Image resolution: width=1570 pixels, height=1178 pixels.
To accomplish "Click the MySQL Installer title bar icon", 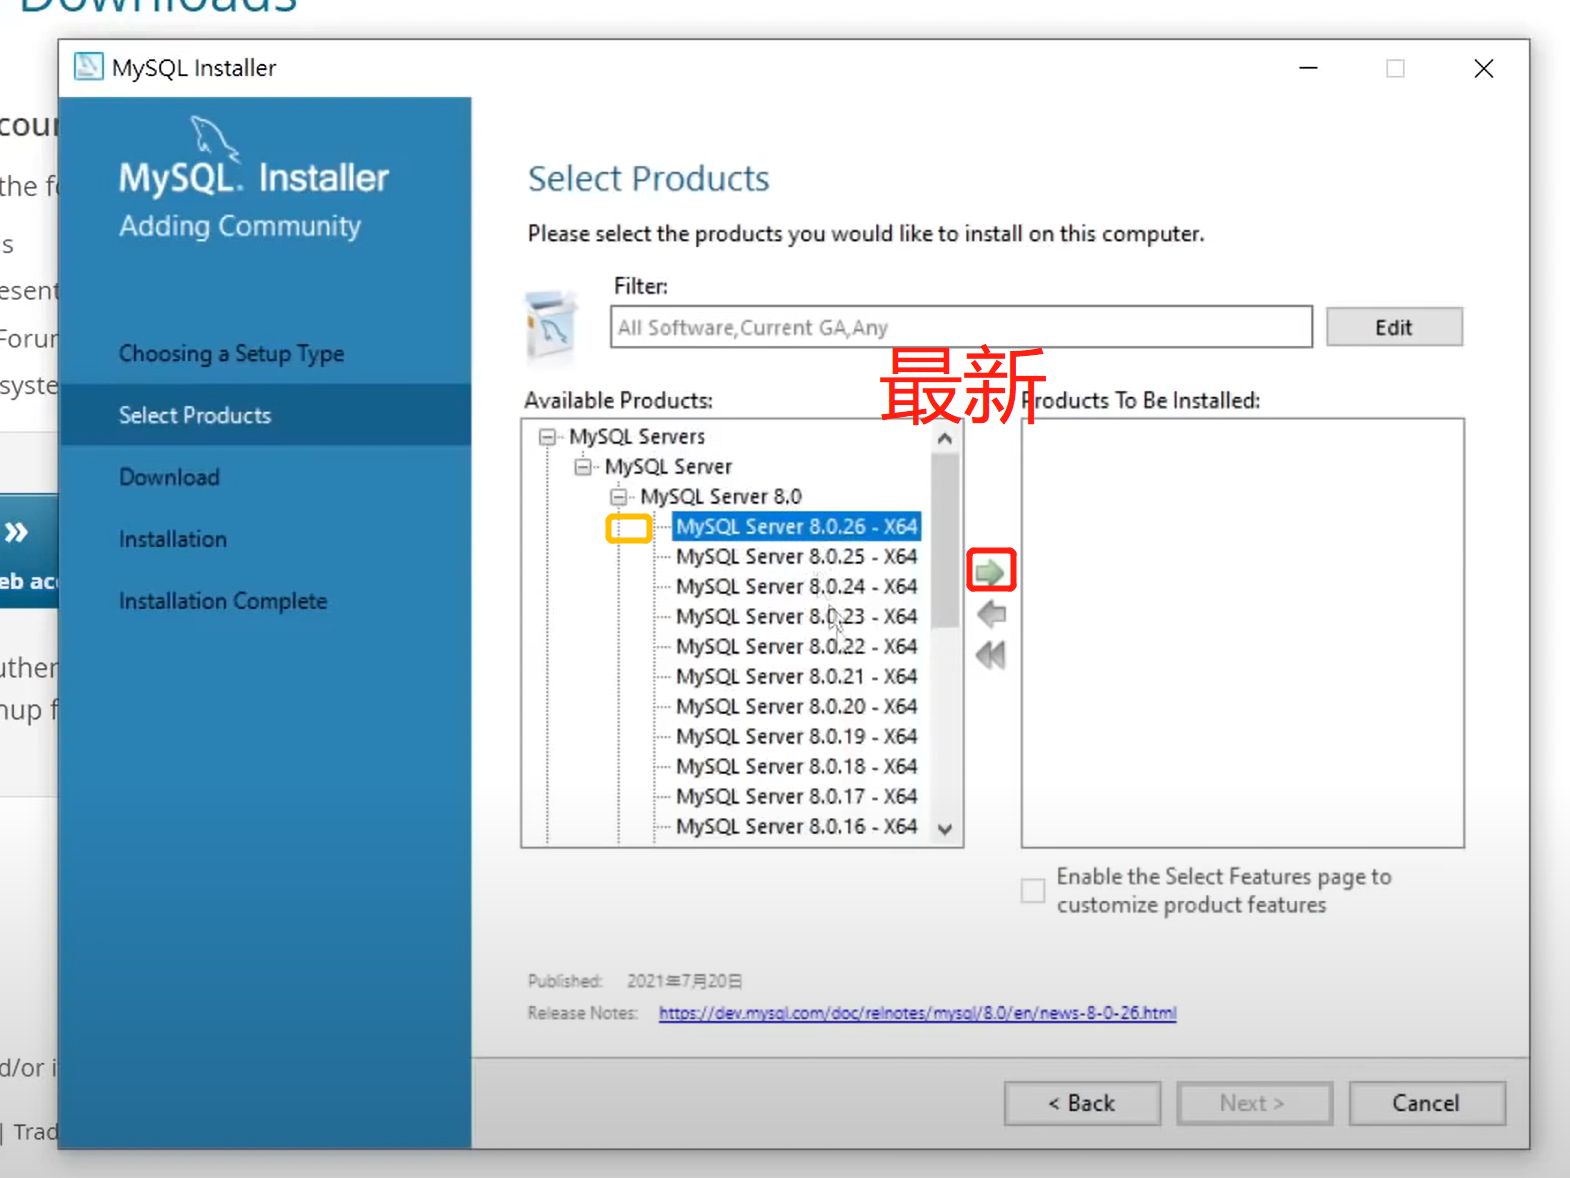I will click(89, 67).
